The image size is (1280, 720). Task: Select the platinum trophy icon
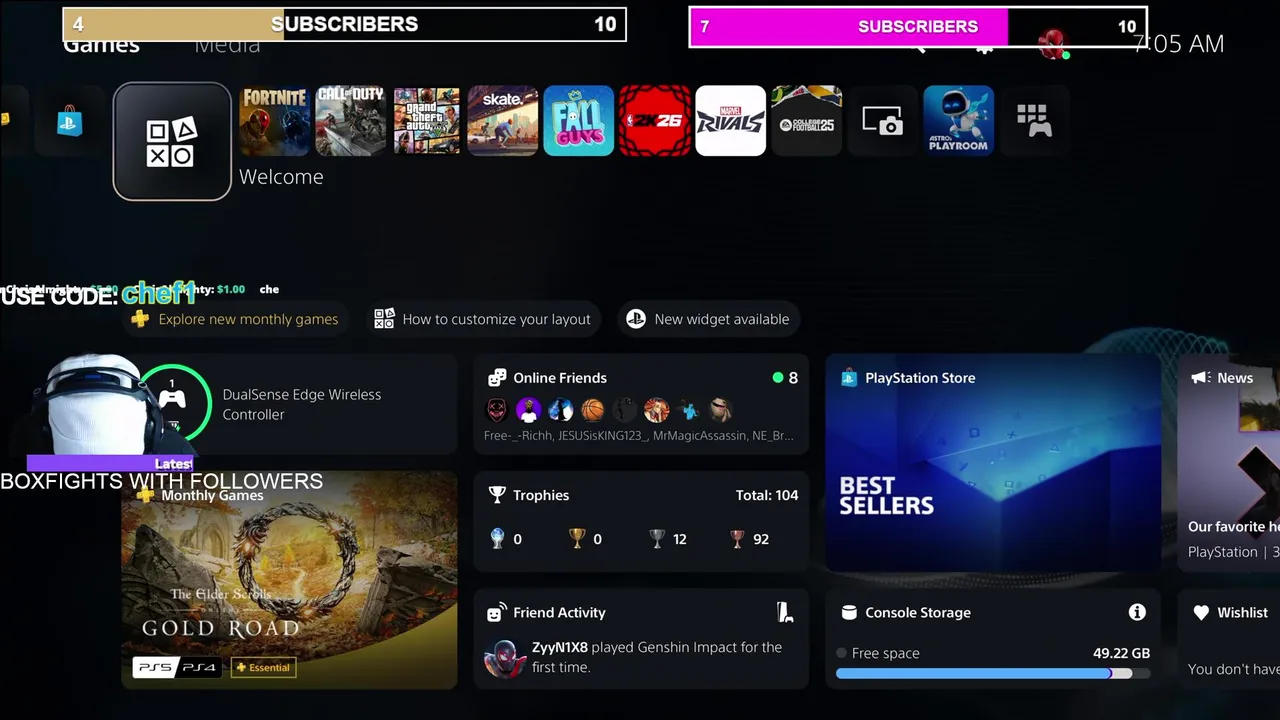pos(497,538)
